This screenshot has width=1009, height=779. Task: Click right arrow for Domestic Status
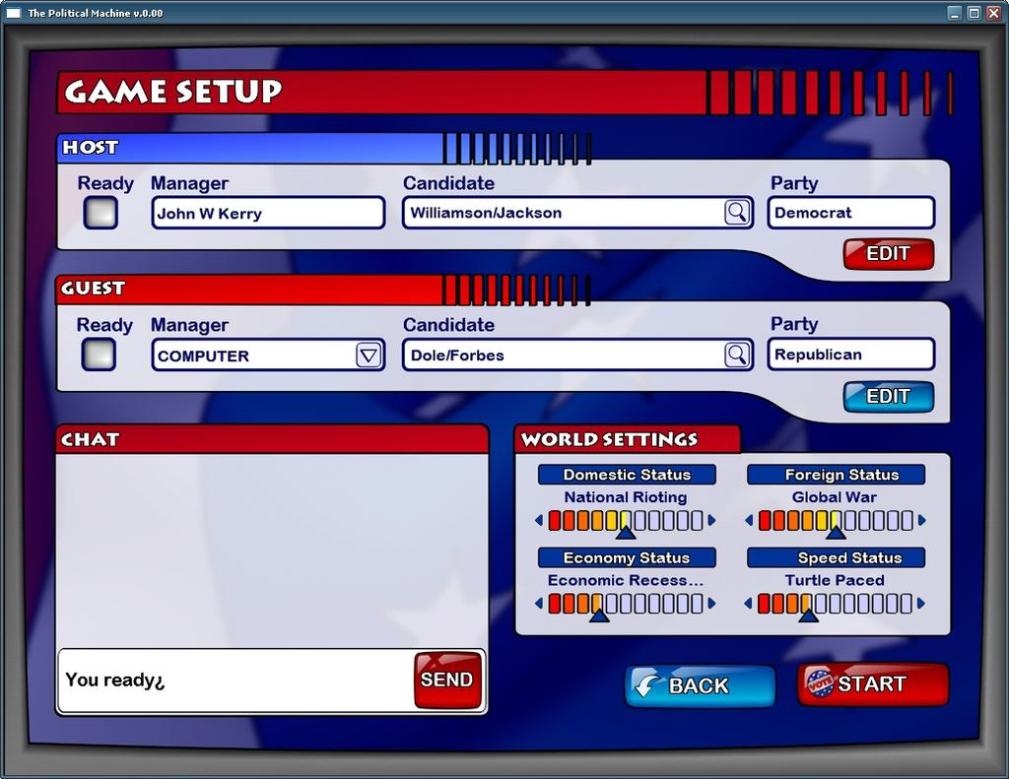712,520
